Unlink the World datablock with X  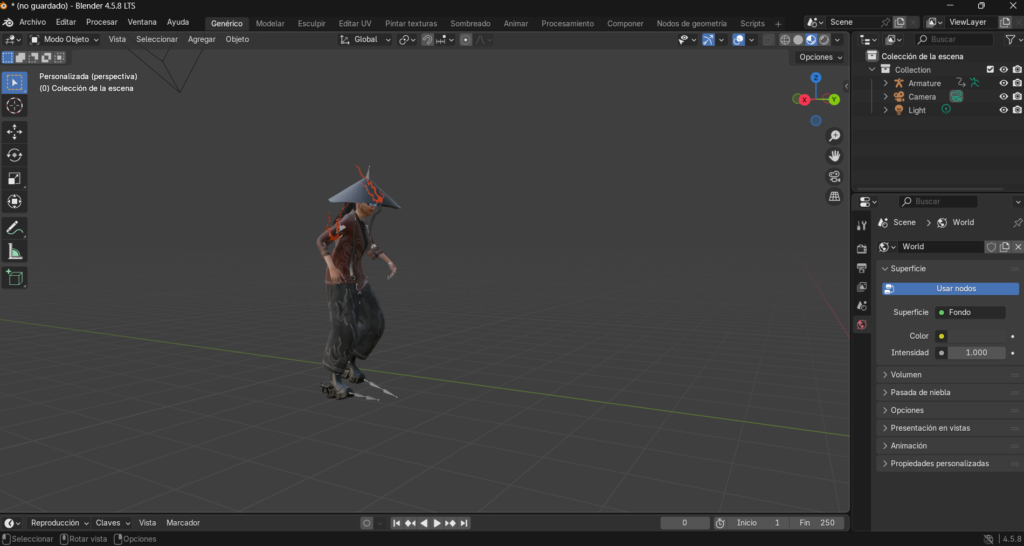[1017, 247]
